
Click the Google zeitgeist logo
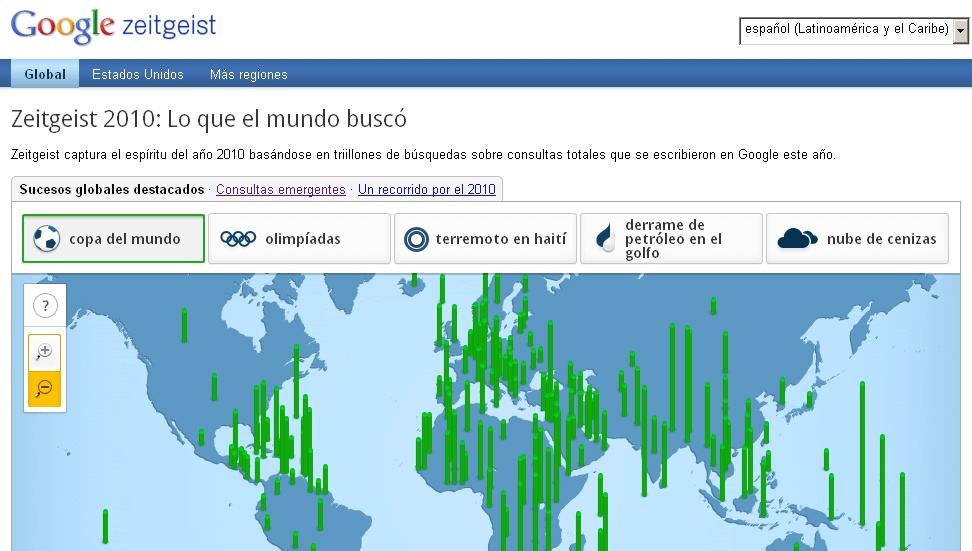coord(113,27)
